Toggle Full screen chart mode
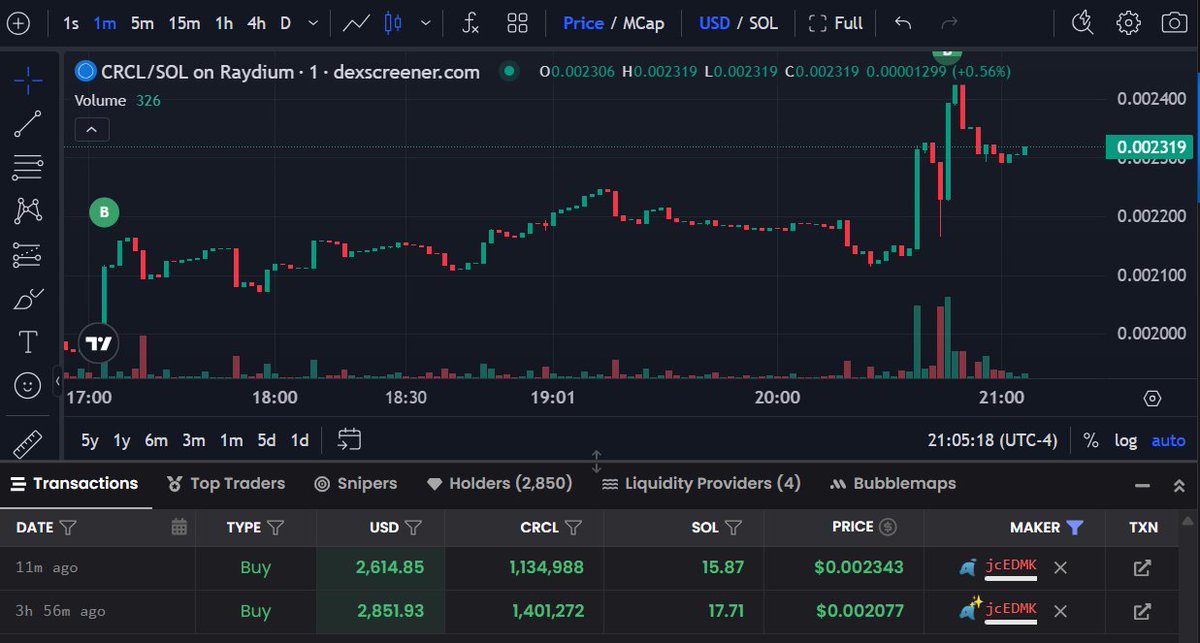Screen dimensions: 1200x643 [x=835, y=23]
